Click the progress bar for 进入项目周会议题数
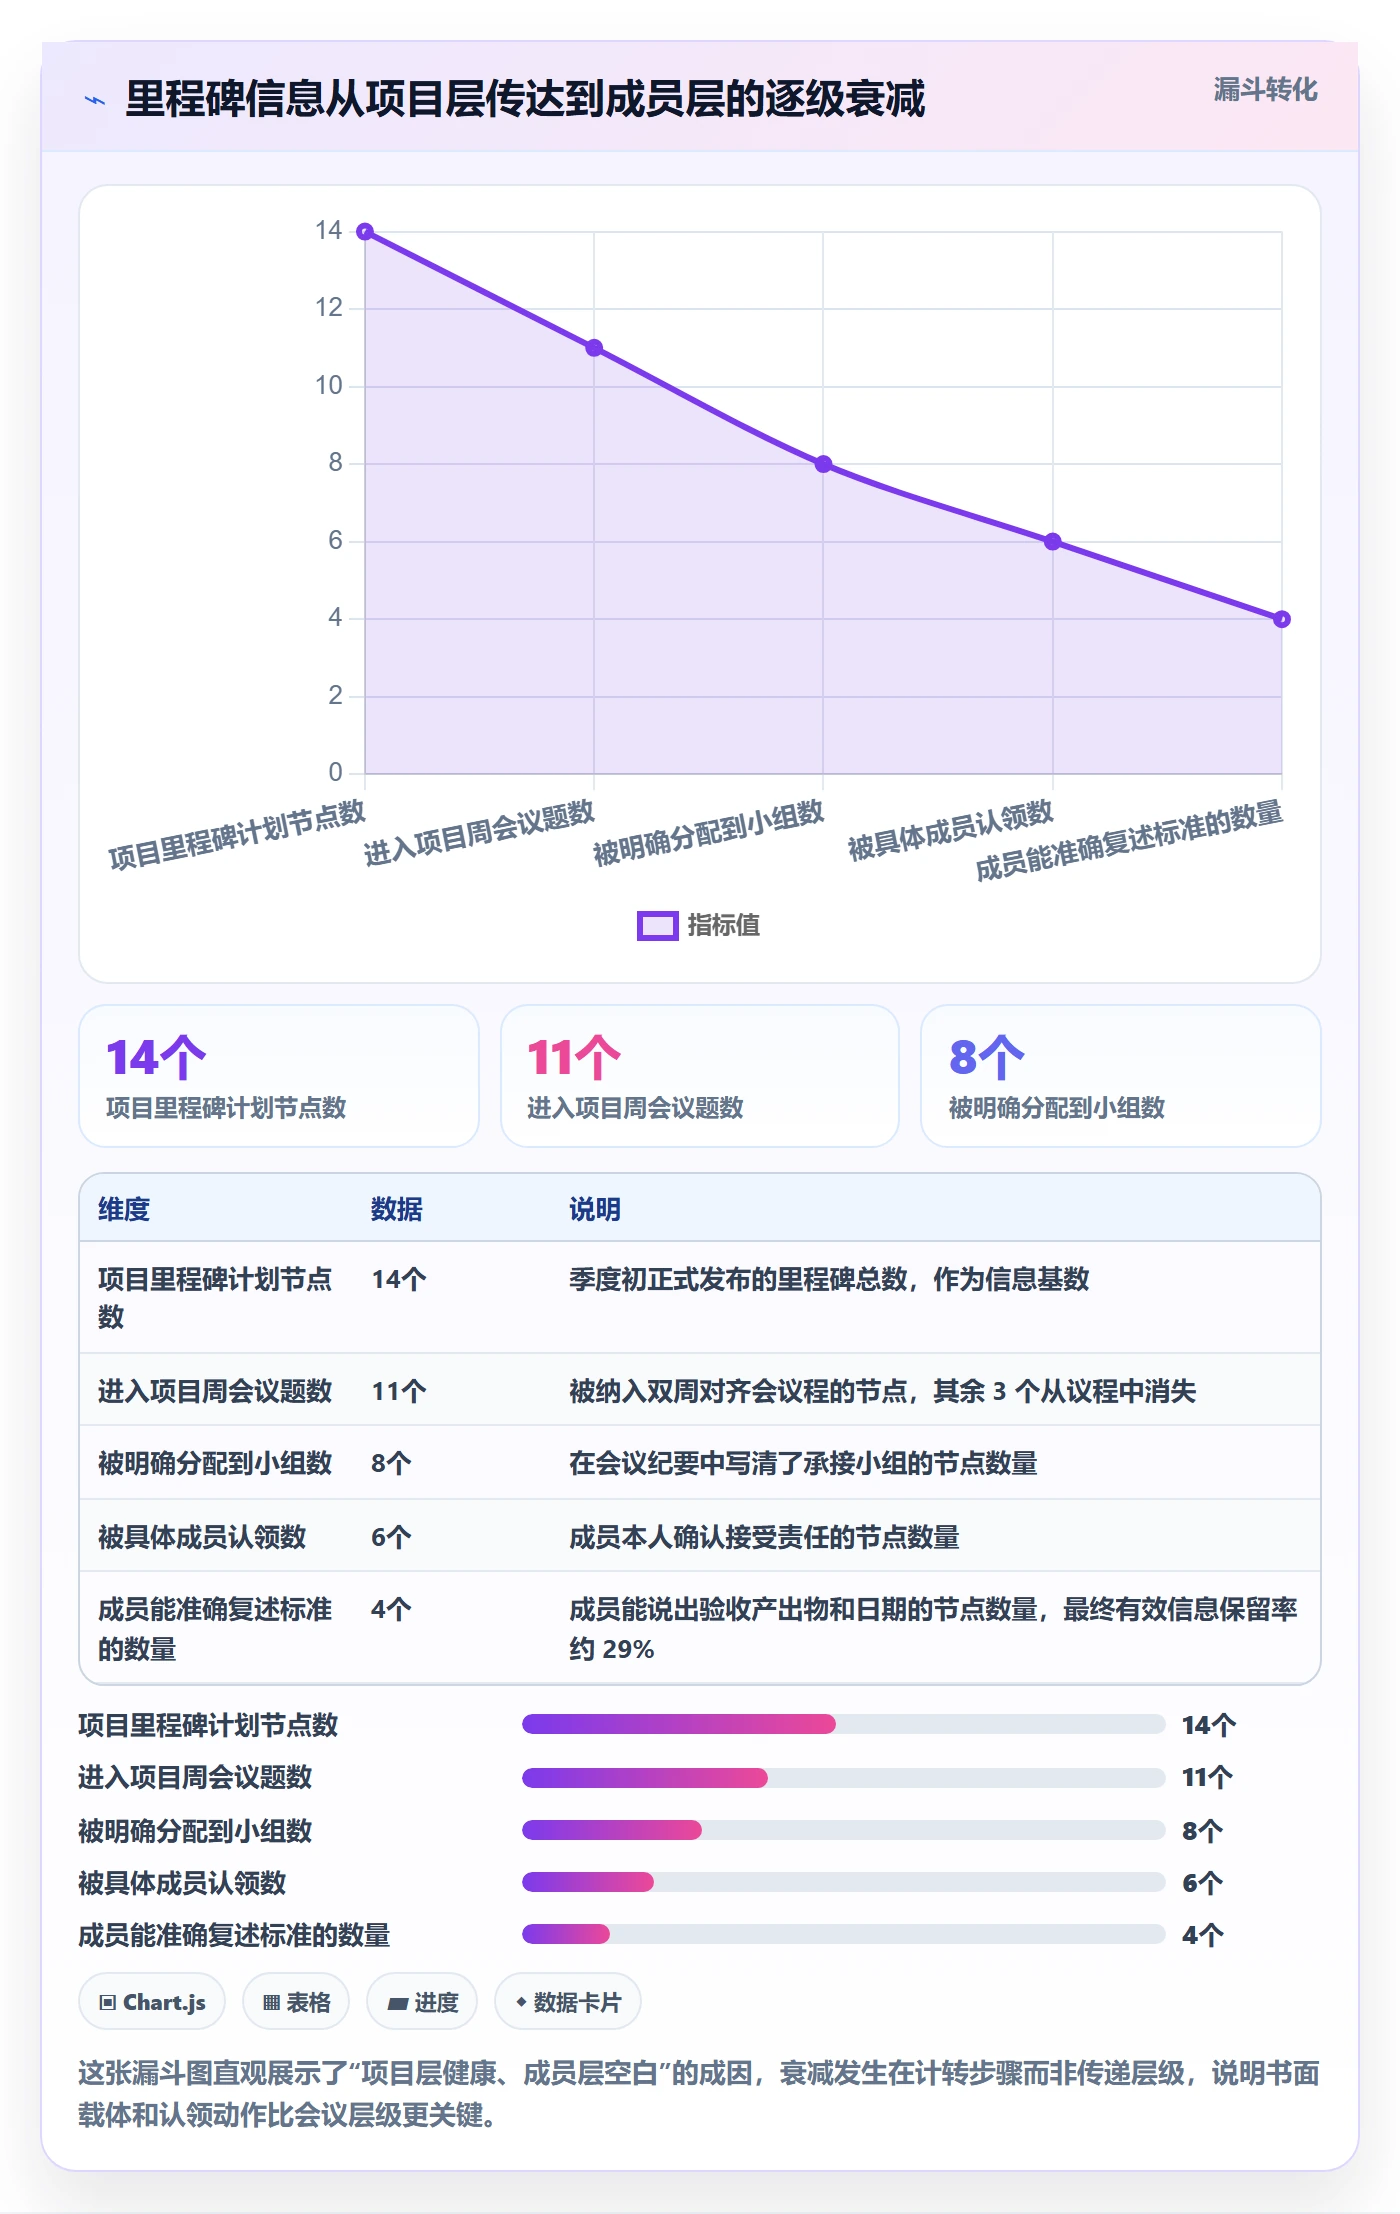This screenshot has height=2214, width=1400. tap(844, 1777)
